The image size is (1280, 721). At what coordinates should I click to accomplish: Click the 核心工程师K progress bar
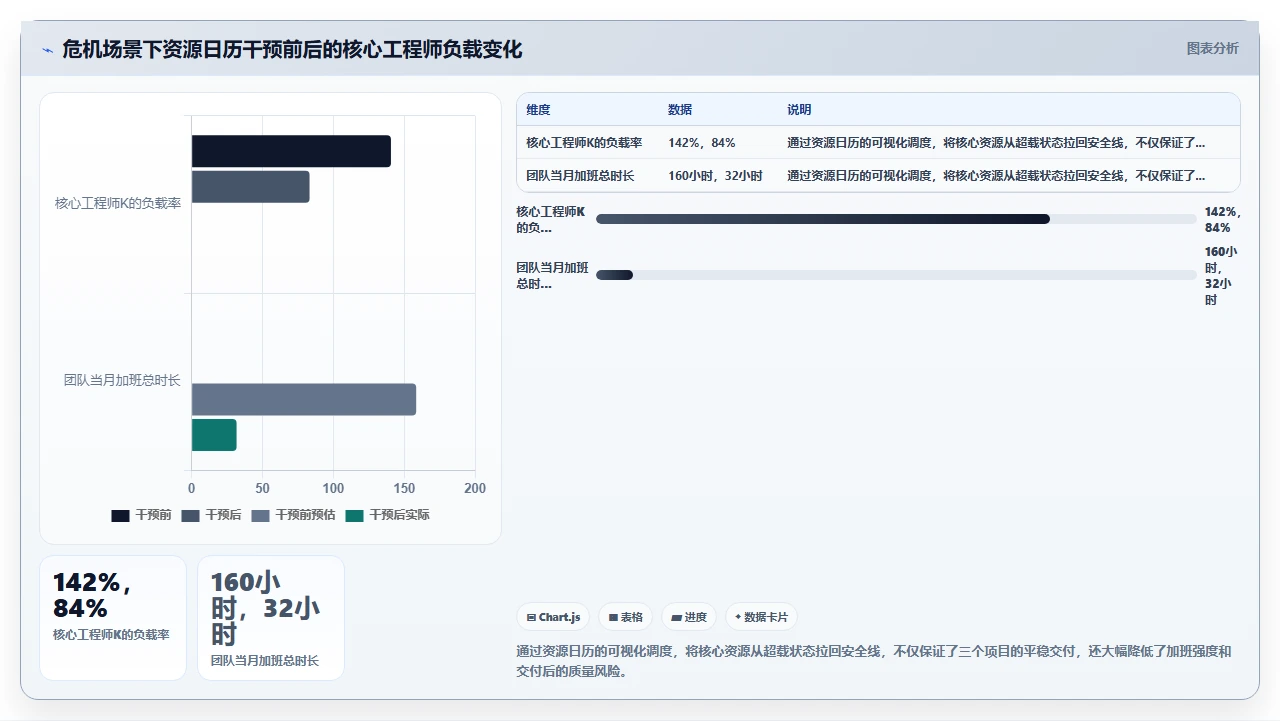pos(896,219)
